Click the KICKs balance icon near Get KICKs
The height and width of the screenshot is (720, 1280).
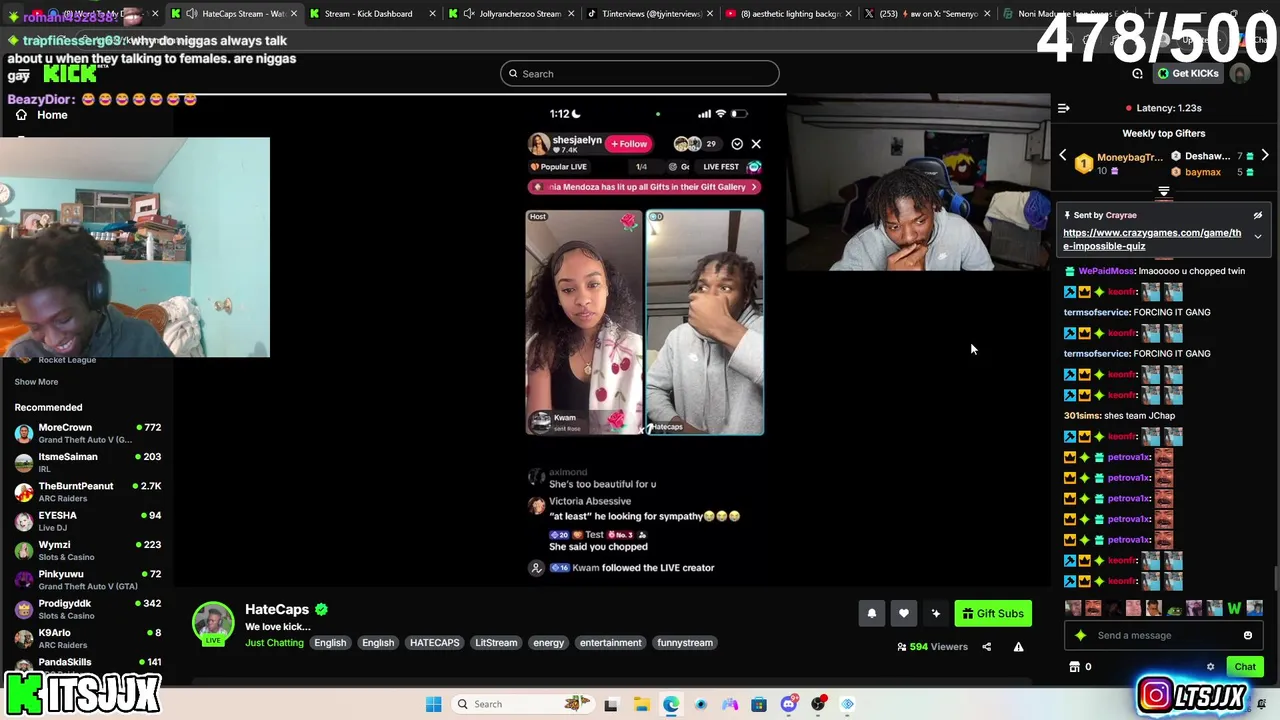1138,74
